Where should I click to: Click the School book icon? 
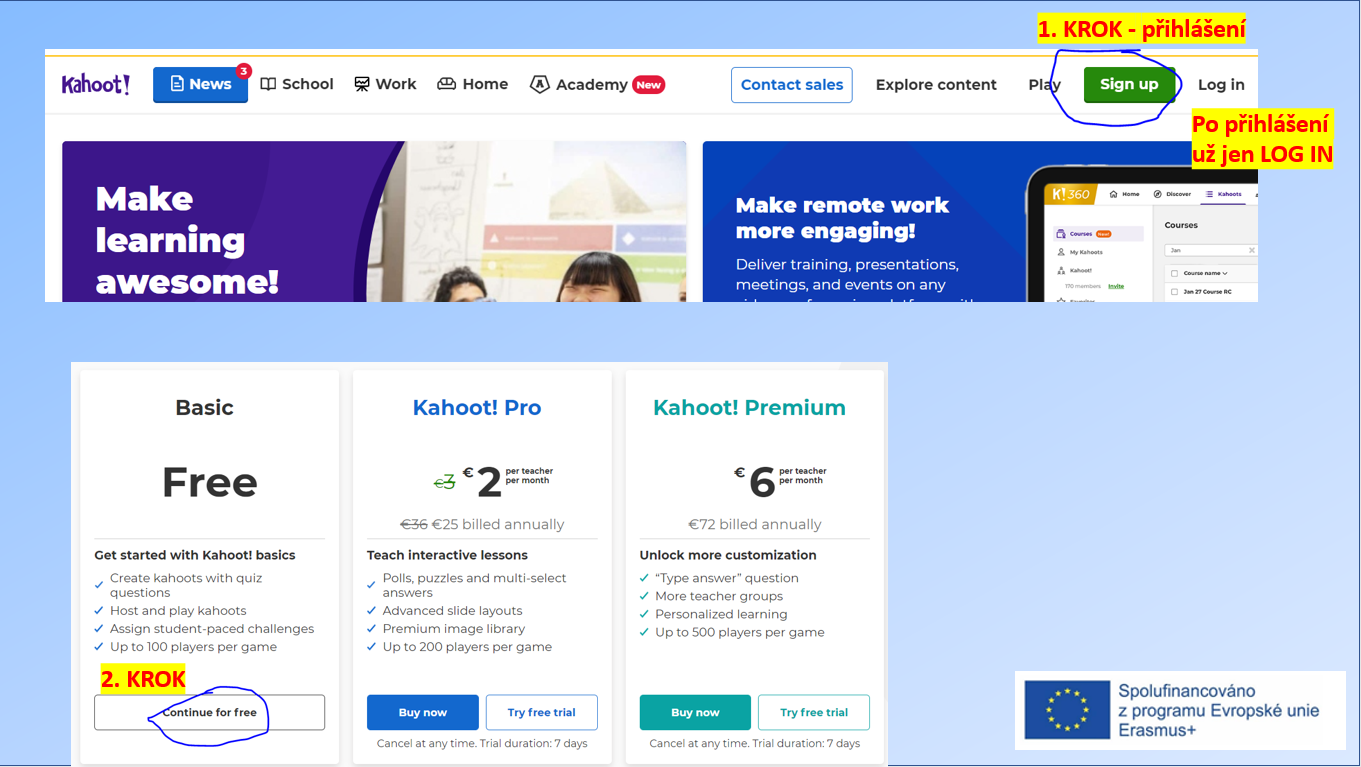click(x=268, y=84)
